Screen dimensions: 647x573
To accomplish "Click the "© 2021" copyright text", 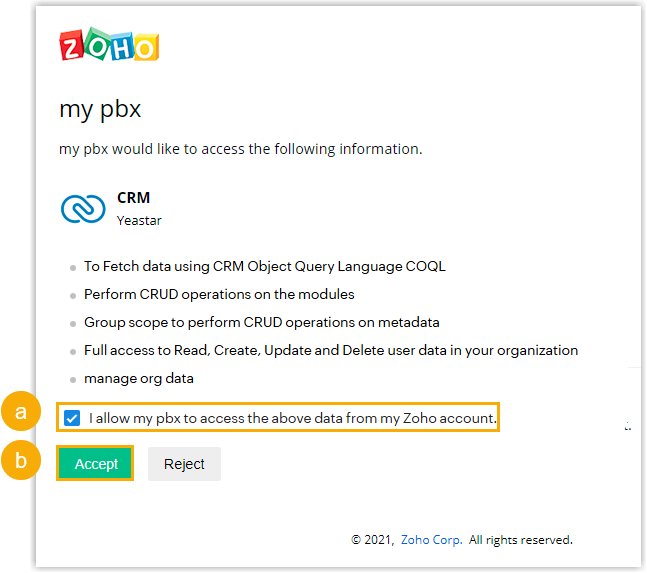I will (373, 540).
